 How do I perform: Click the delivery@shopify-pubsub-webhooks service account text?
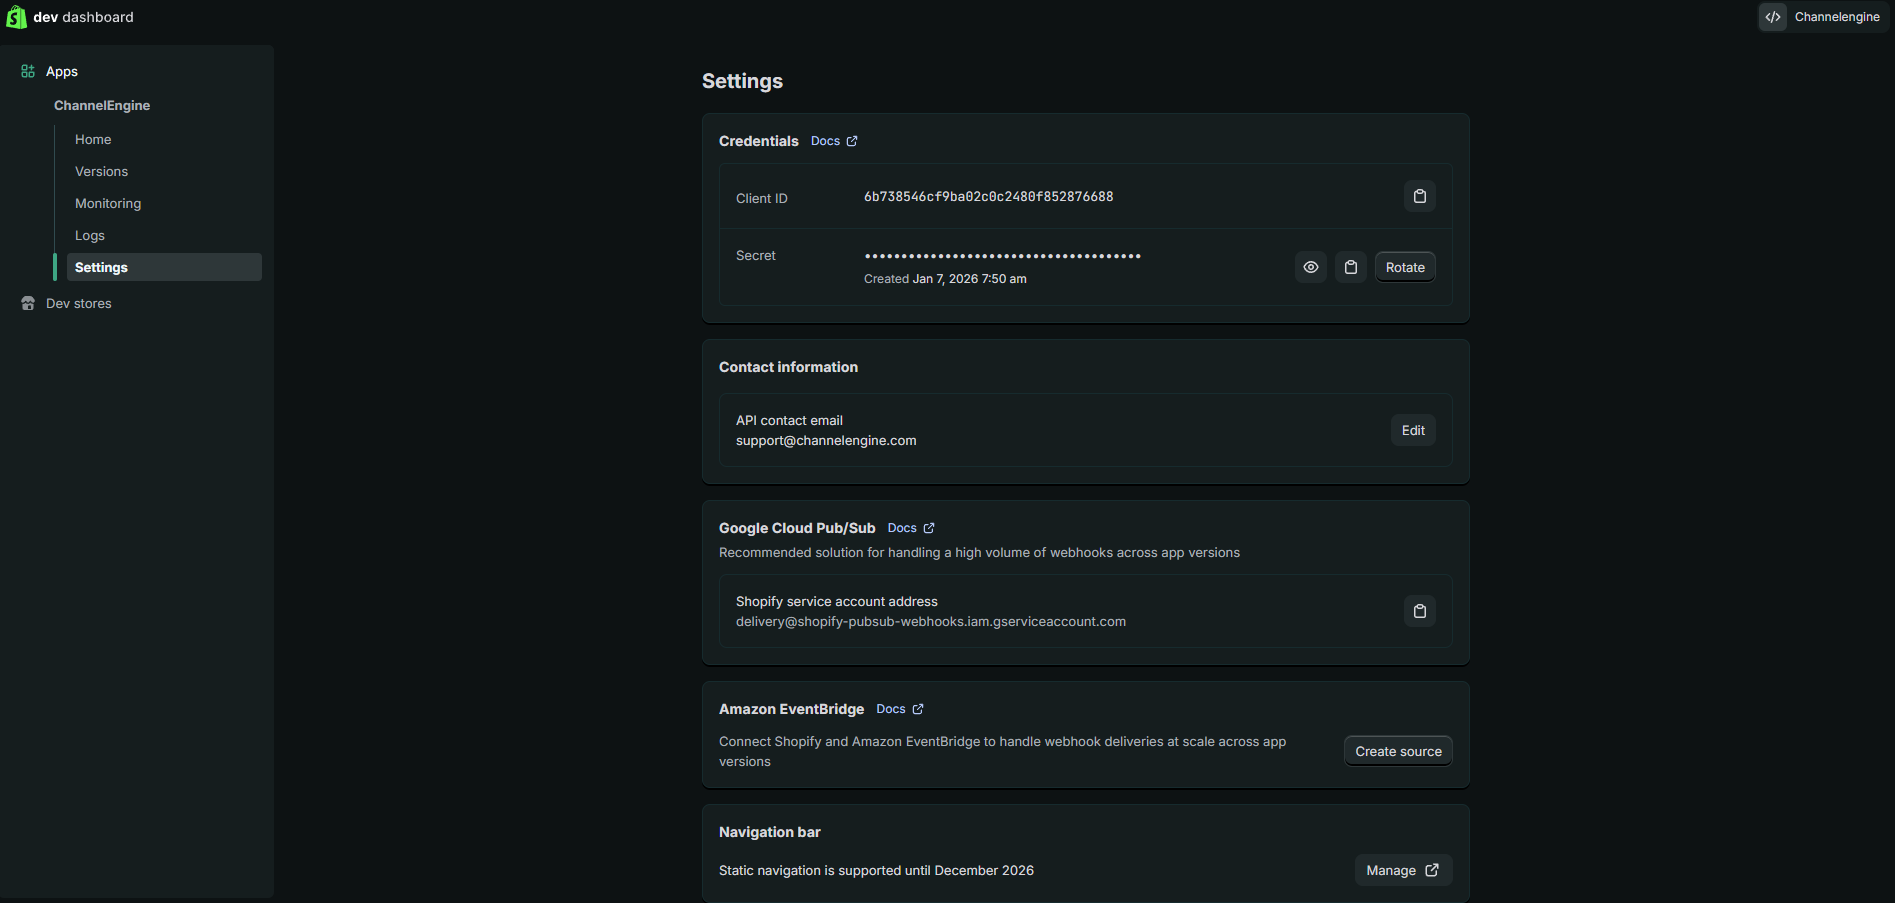[931, 621]
